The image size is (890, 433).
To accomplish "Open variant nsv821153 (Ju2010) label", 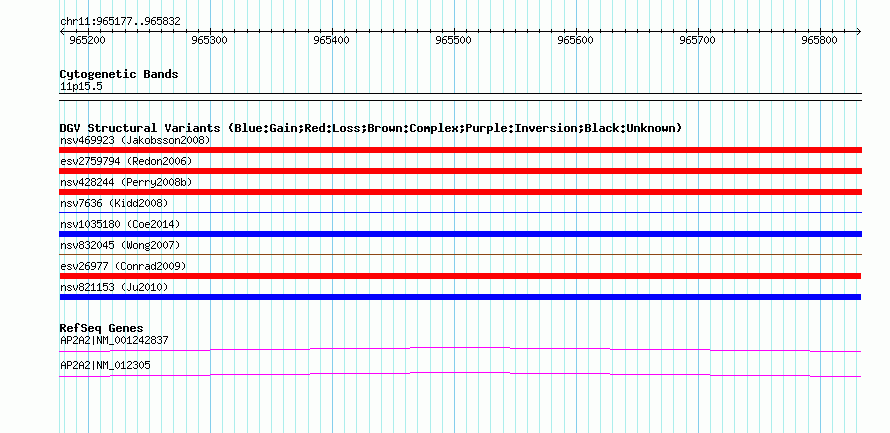I will coord(114,288).
